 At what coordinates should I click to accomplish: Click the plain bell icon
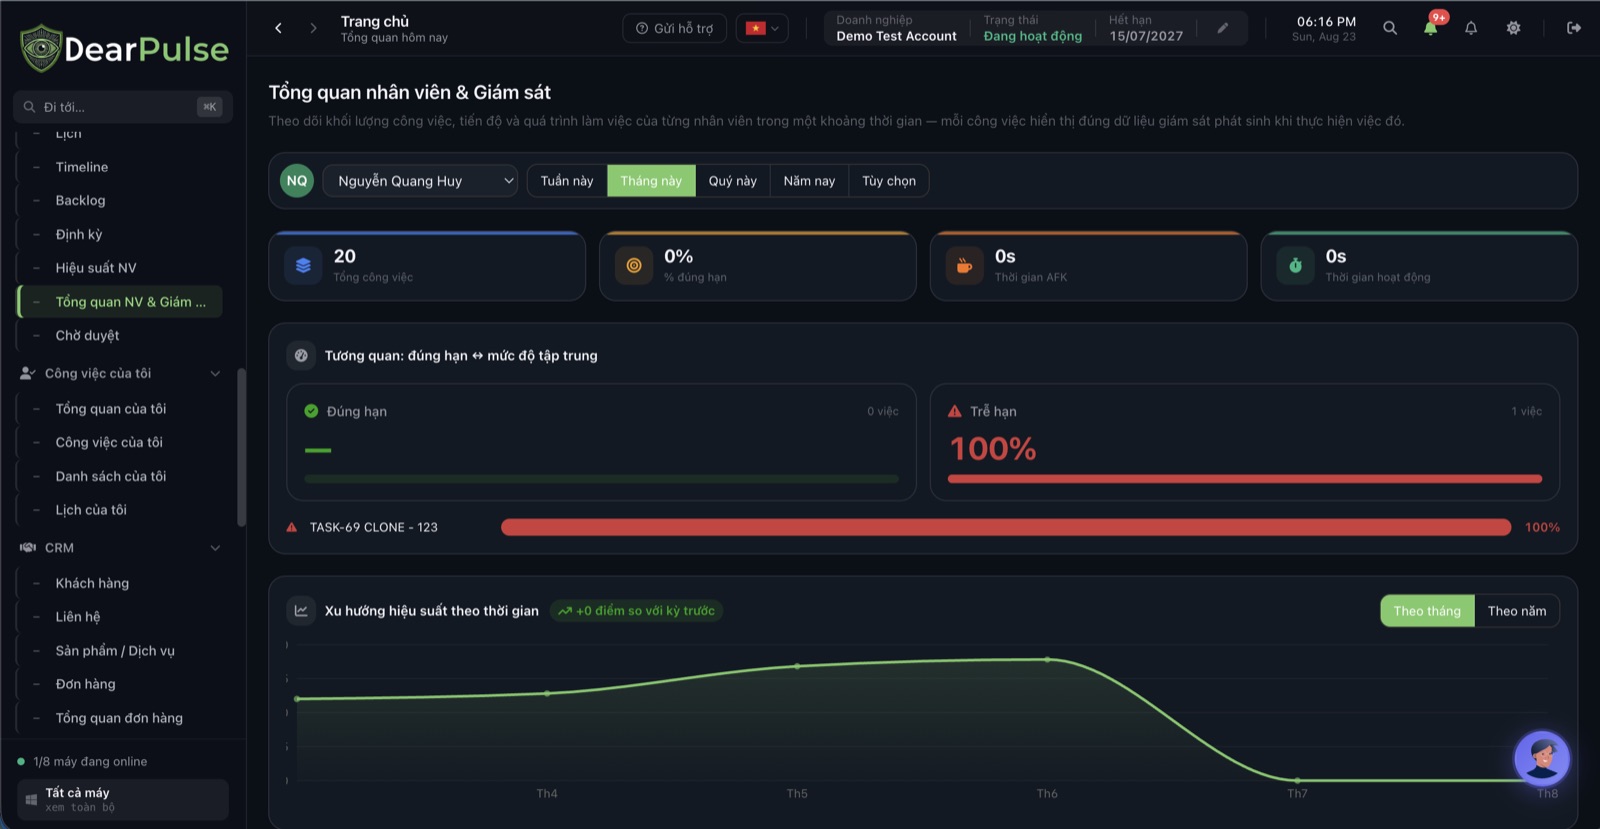click(1471, 28)
